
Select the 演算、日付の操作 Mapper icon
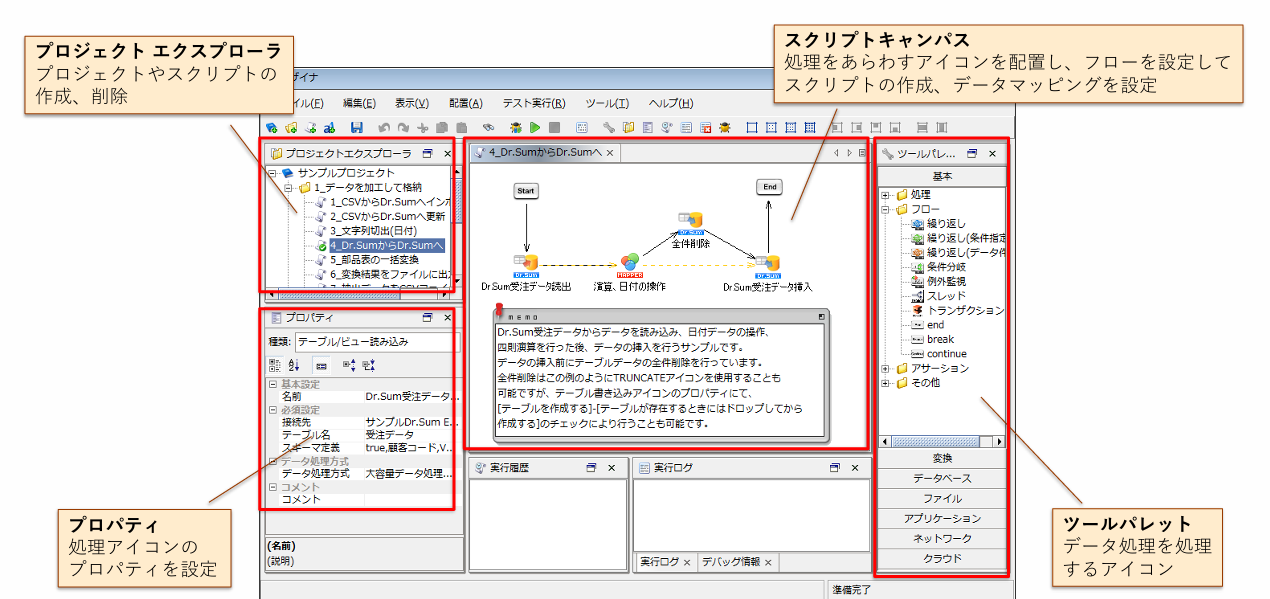(629, 264)
